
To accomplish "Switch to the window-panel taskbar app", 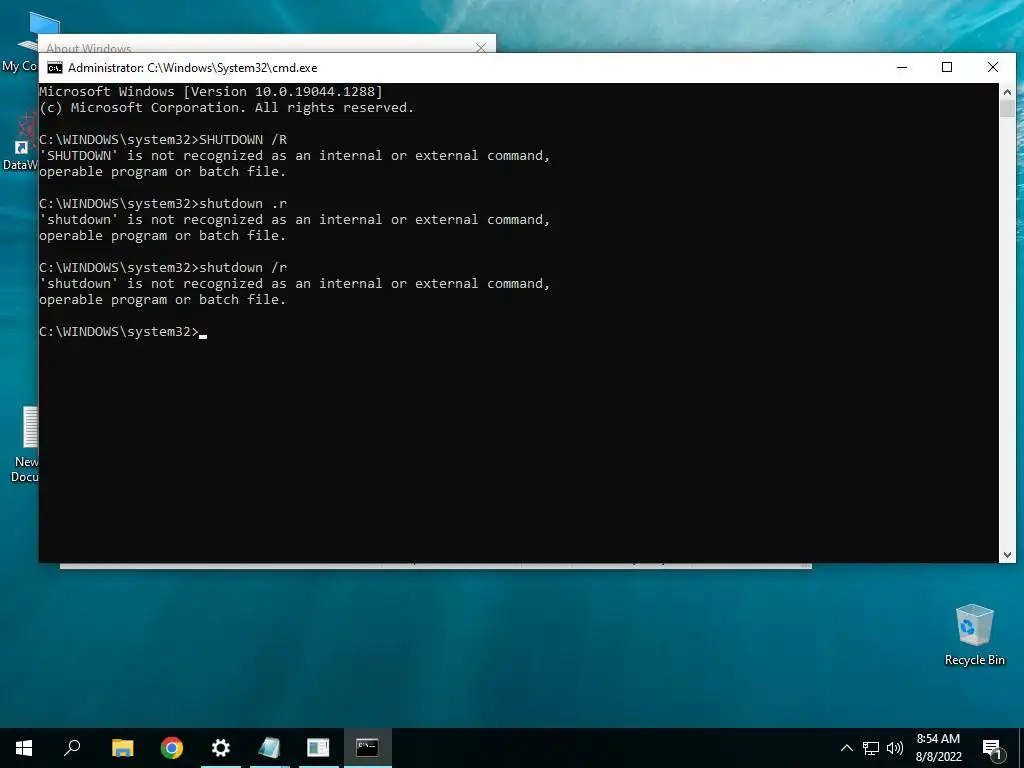I will pos(318,748).
